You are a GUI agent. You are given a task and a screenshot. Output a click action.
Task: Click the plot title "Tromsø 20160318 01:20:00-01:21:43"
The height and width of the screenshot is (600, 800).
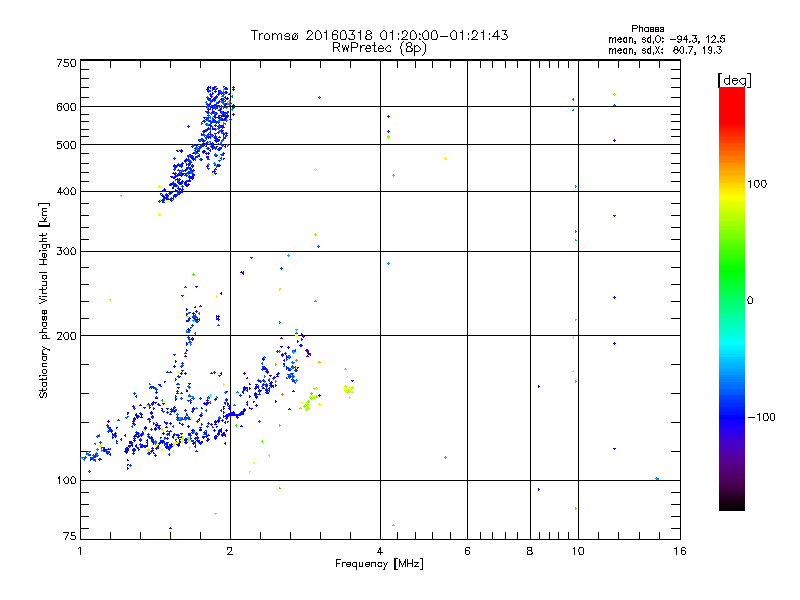pos(379,35)
